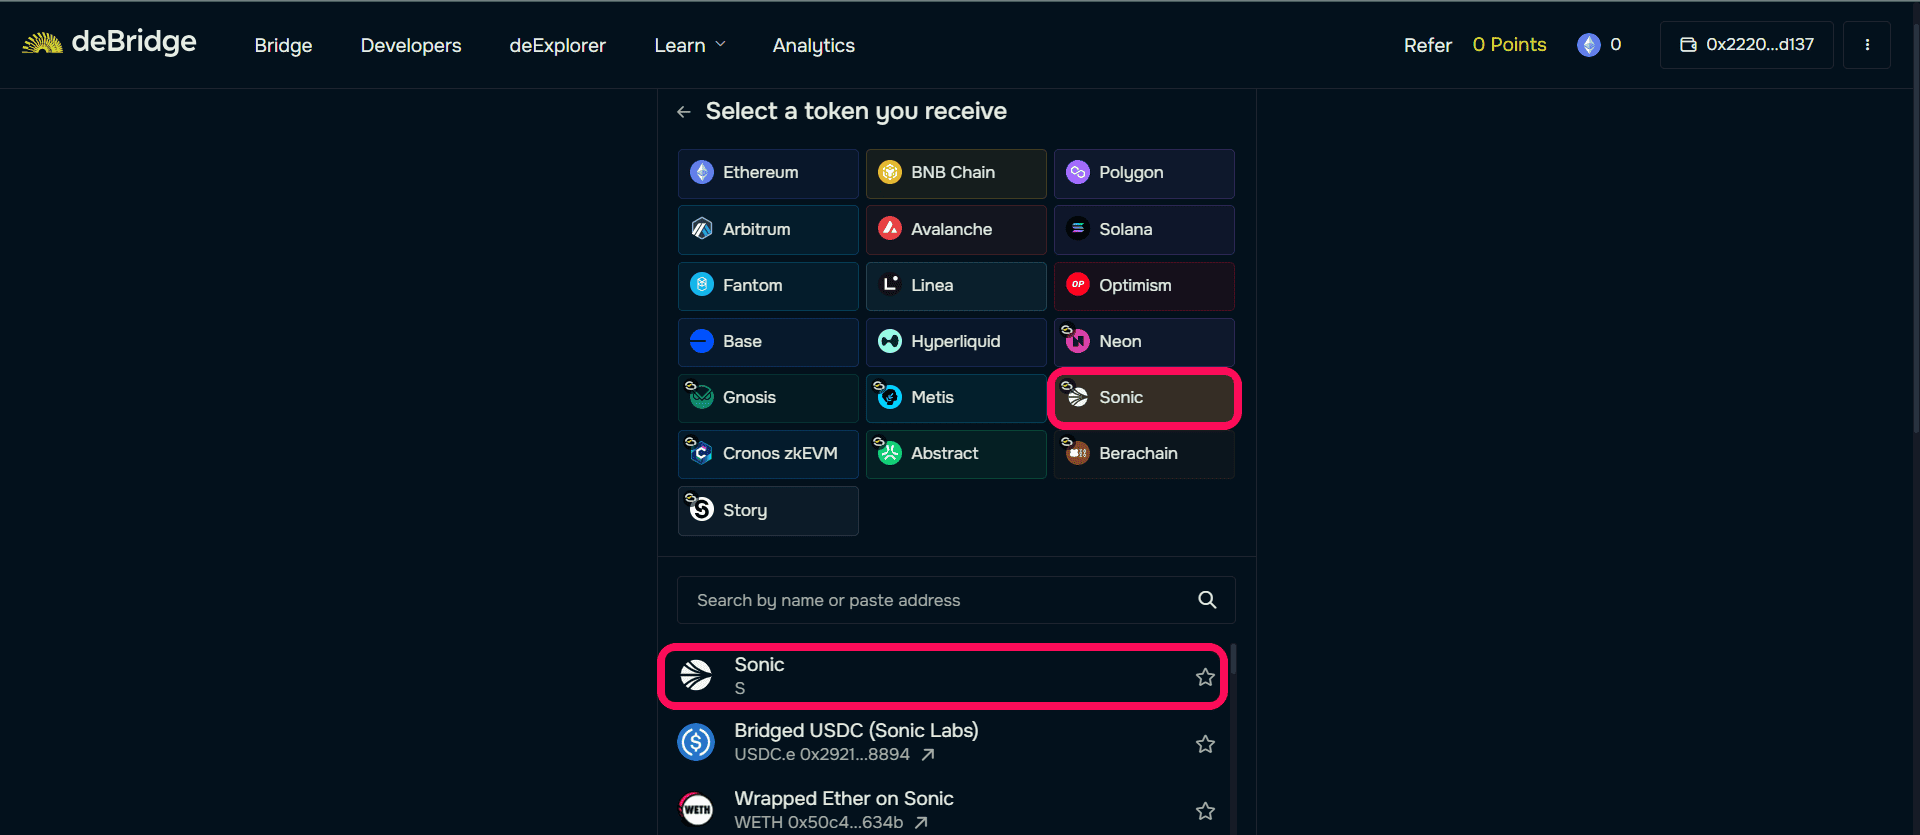Image resolution: width=1920 pixels, height=835 pixels.
Task: Star the Wrapped Ether token
Action: click(1205, 811)
